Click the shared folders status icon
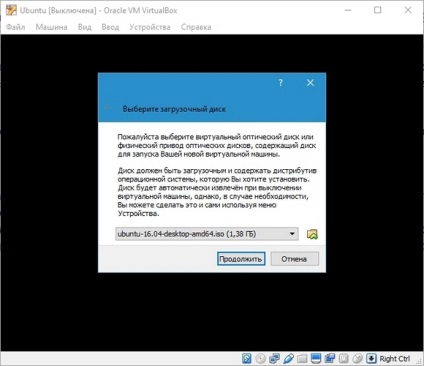424x366 pixels. coord(302,358)
